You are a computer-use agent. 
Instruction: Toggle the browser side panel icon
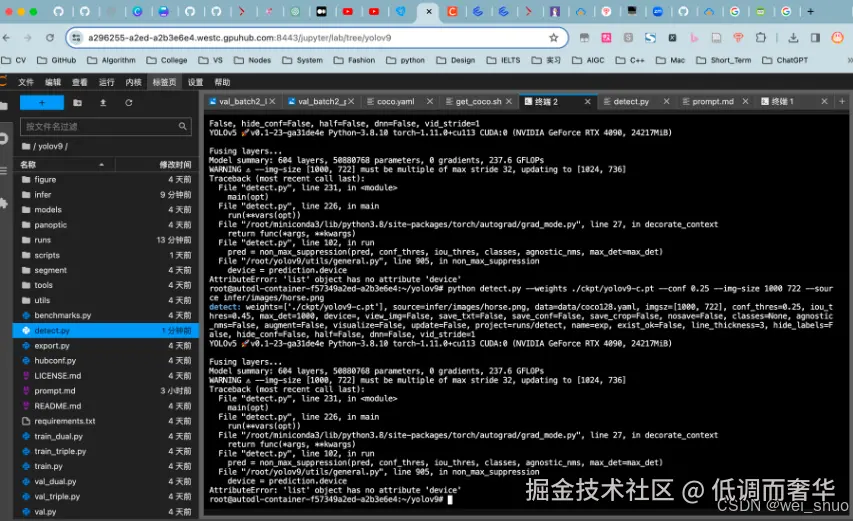click(x=815, y=38)
